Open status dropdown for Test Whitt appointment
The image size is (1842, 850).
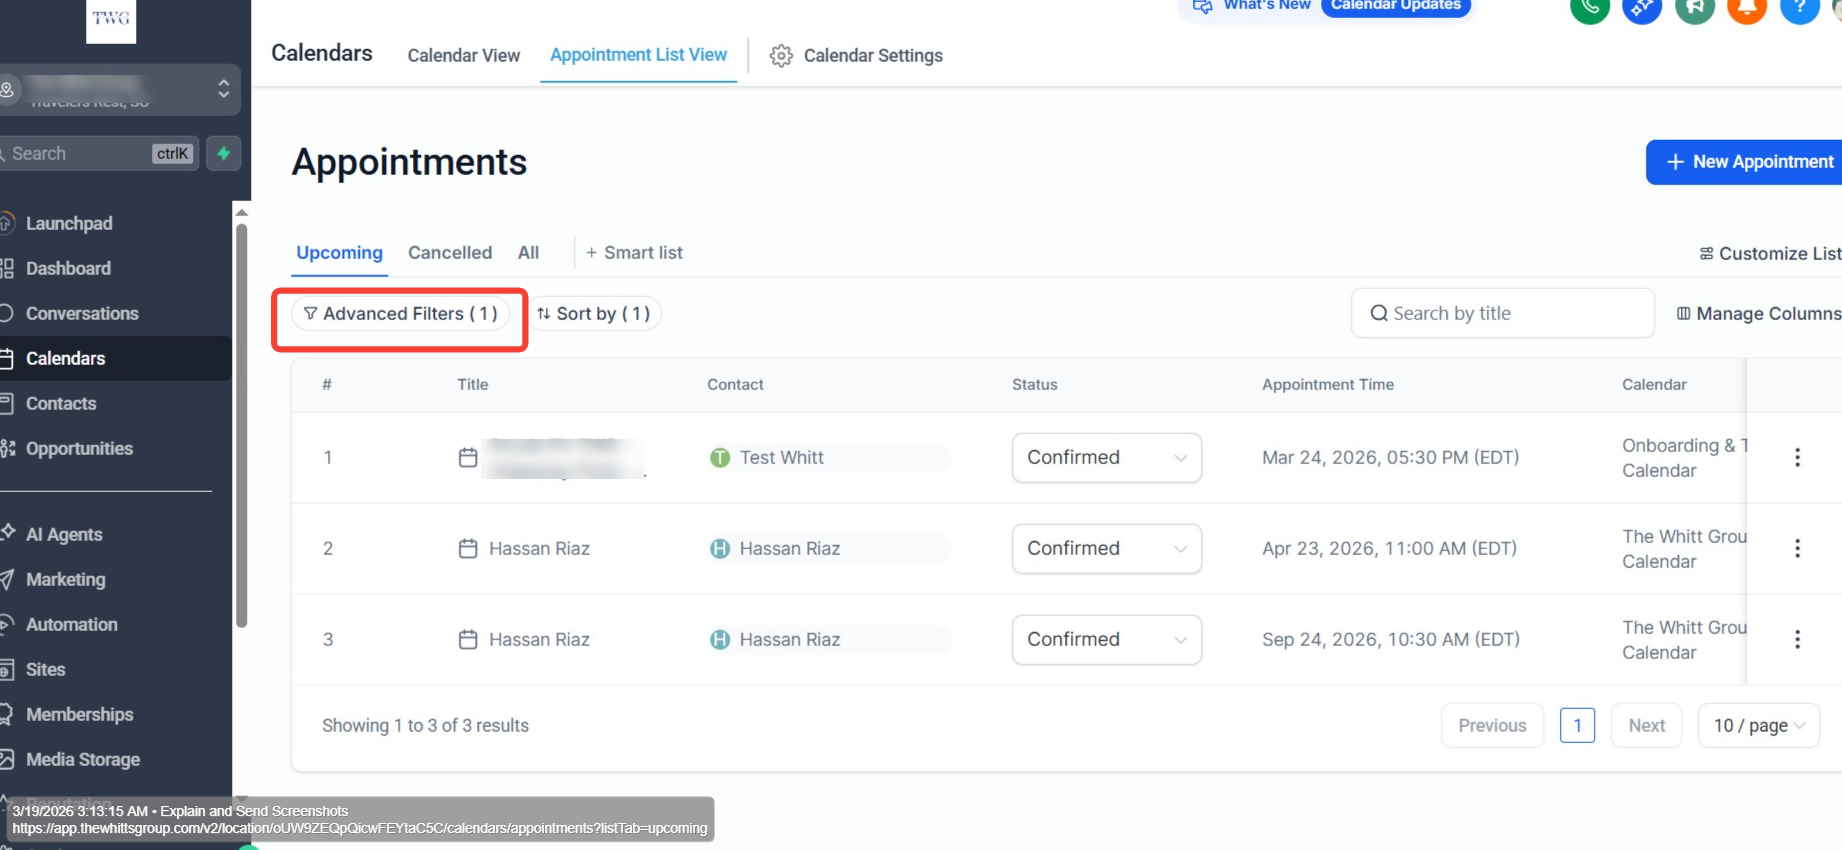pos(1106,458)
